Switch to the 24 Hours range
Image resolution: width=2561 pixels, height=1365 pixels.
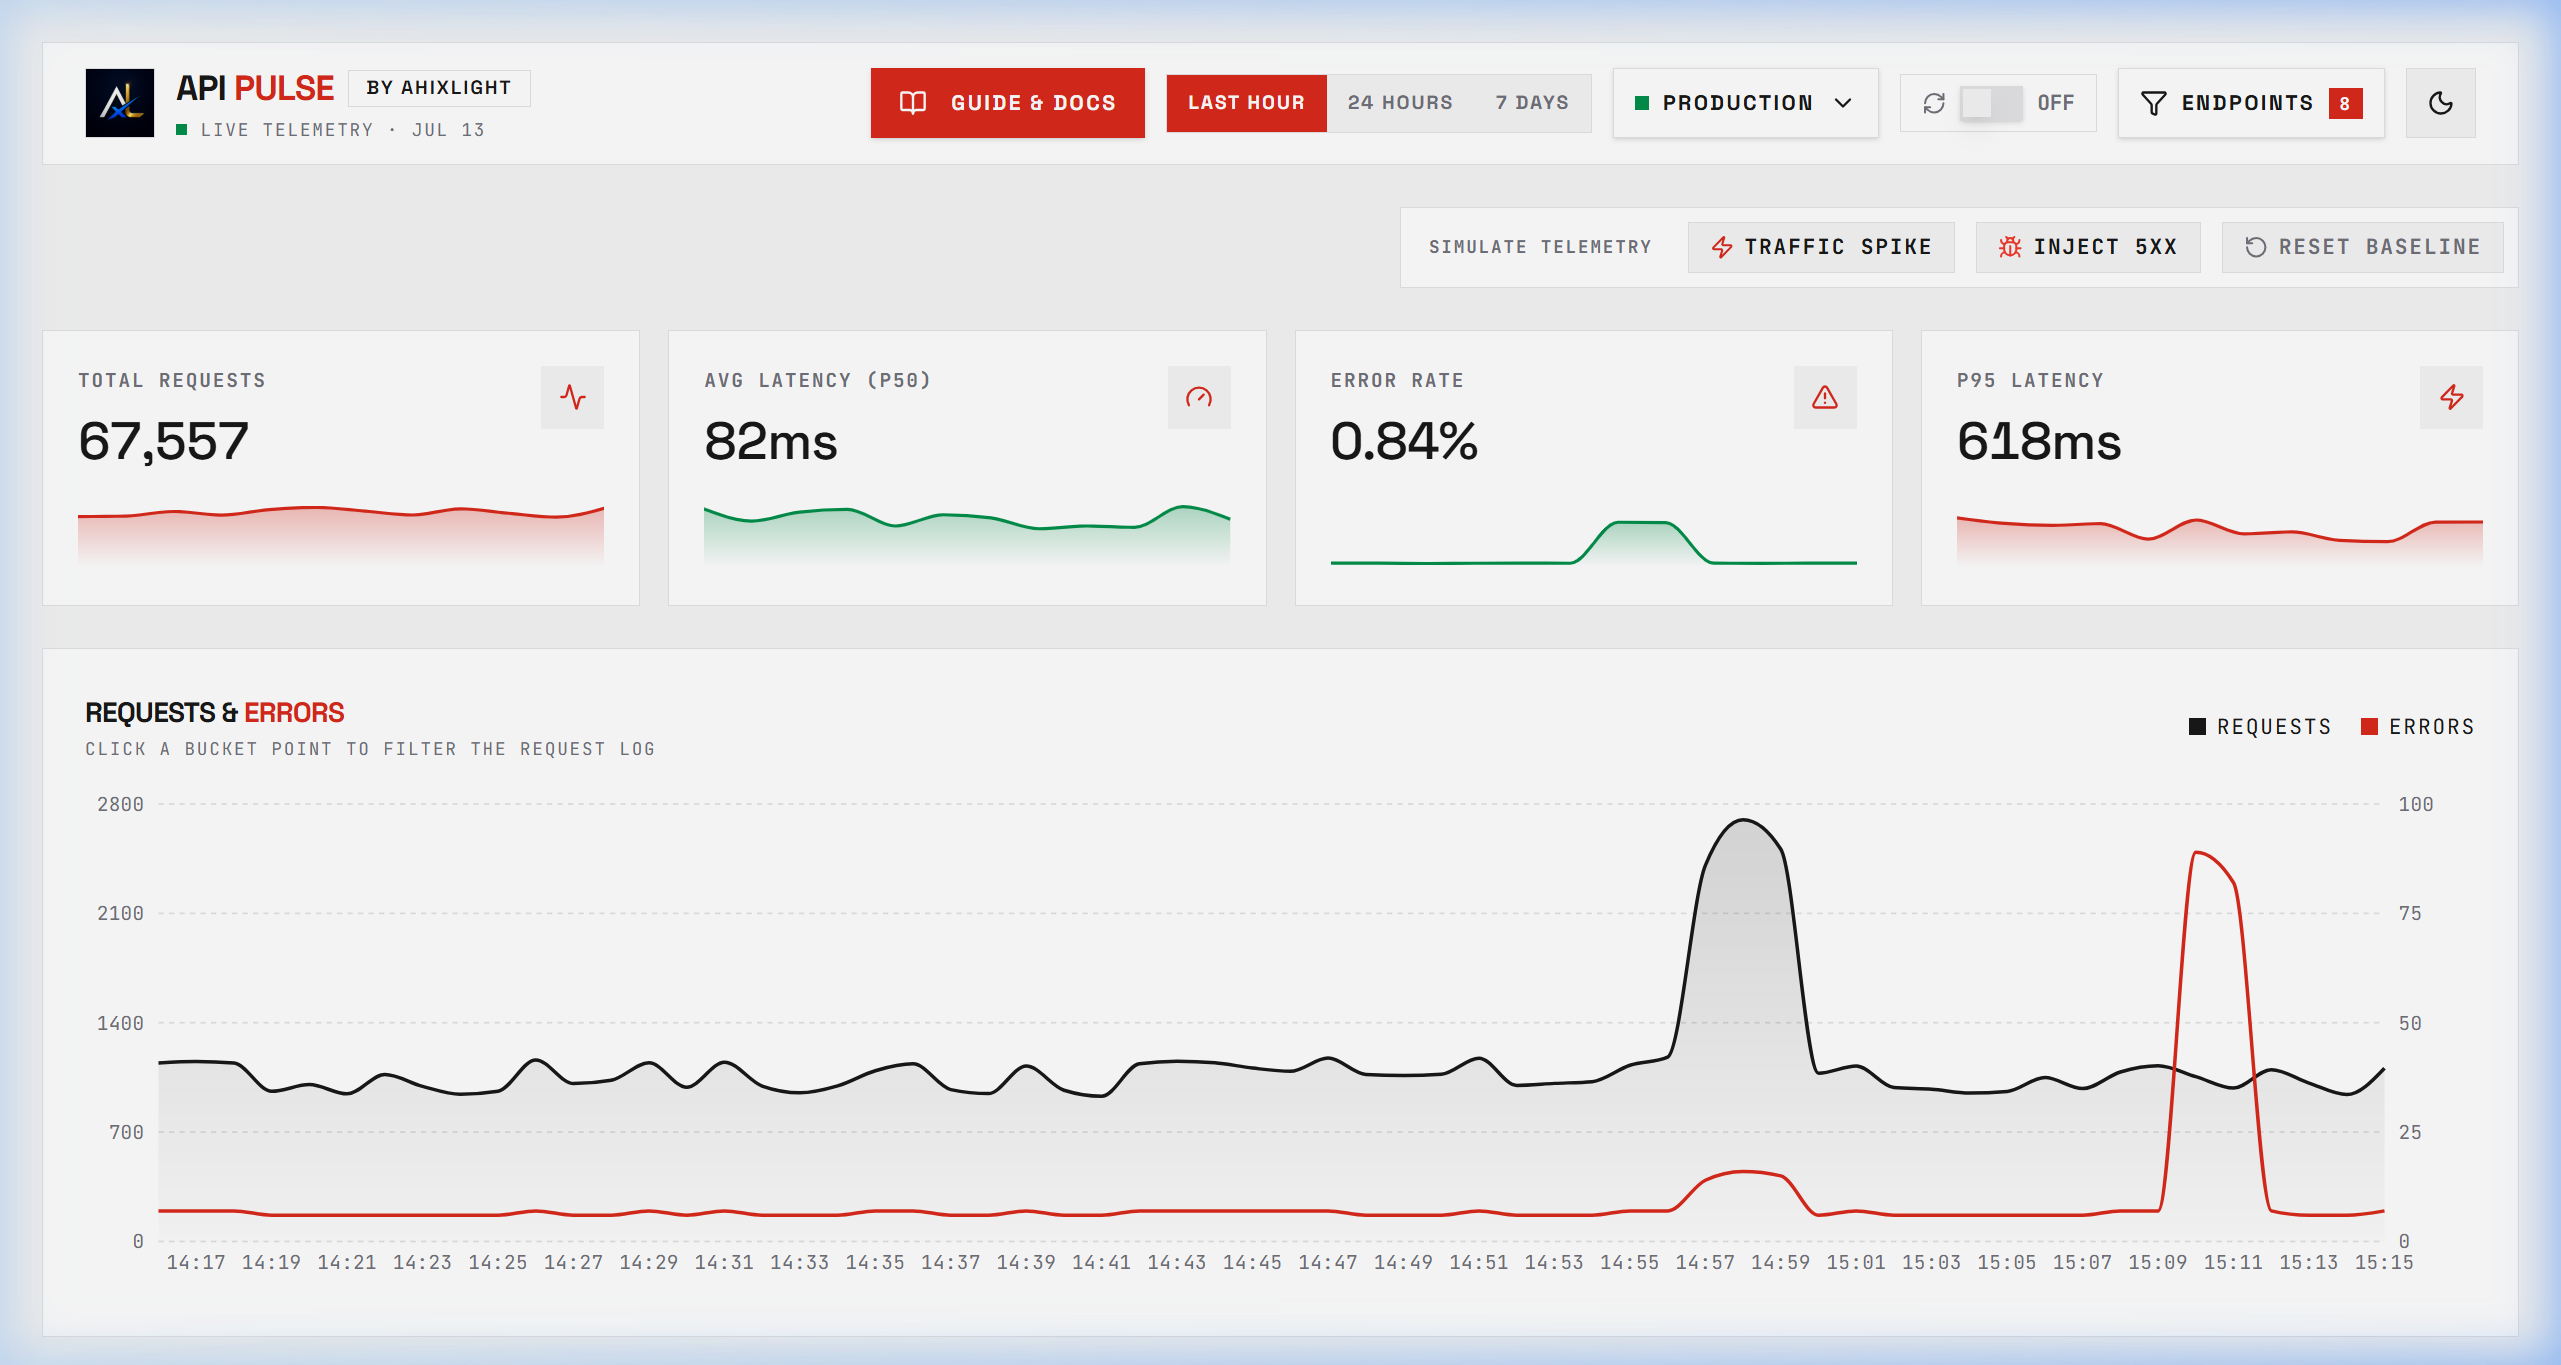pos(1399,103)
